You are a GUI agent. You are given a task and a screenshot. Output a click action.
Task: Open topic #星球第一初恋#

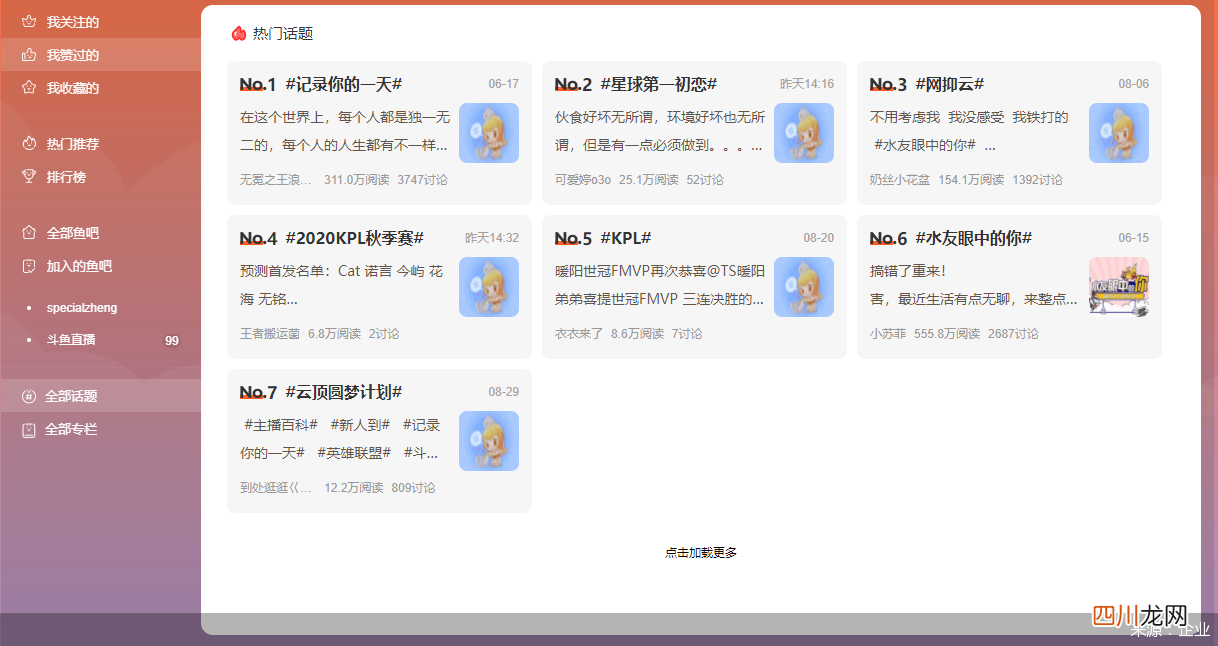(659, 84)
